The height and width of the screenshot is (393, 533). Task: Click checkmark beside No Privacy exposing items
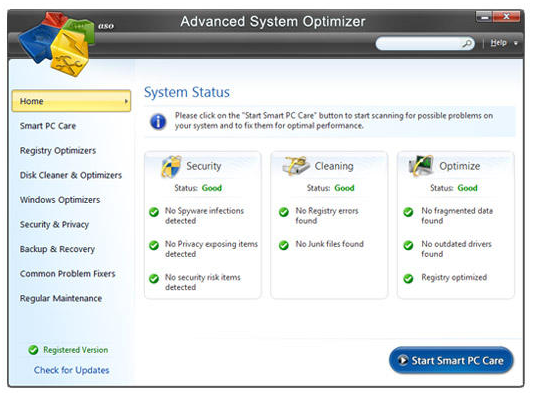(154, 245)
